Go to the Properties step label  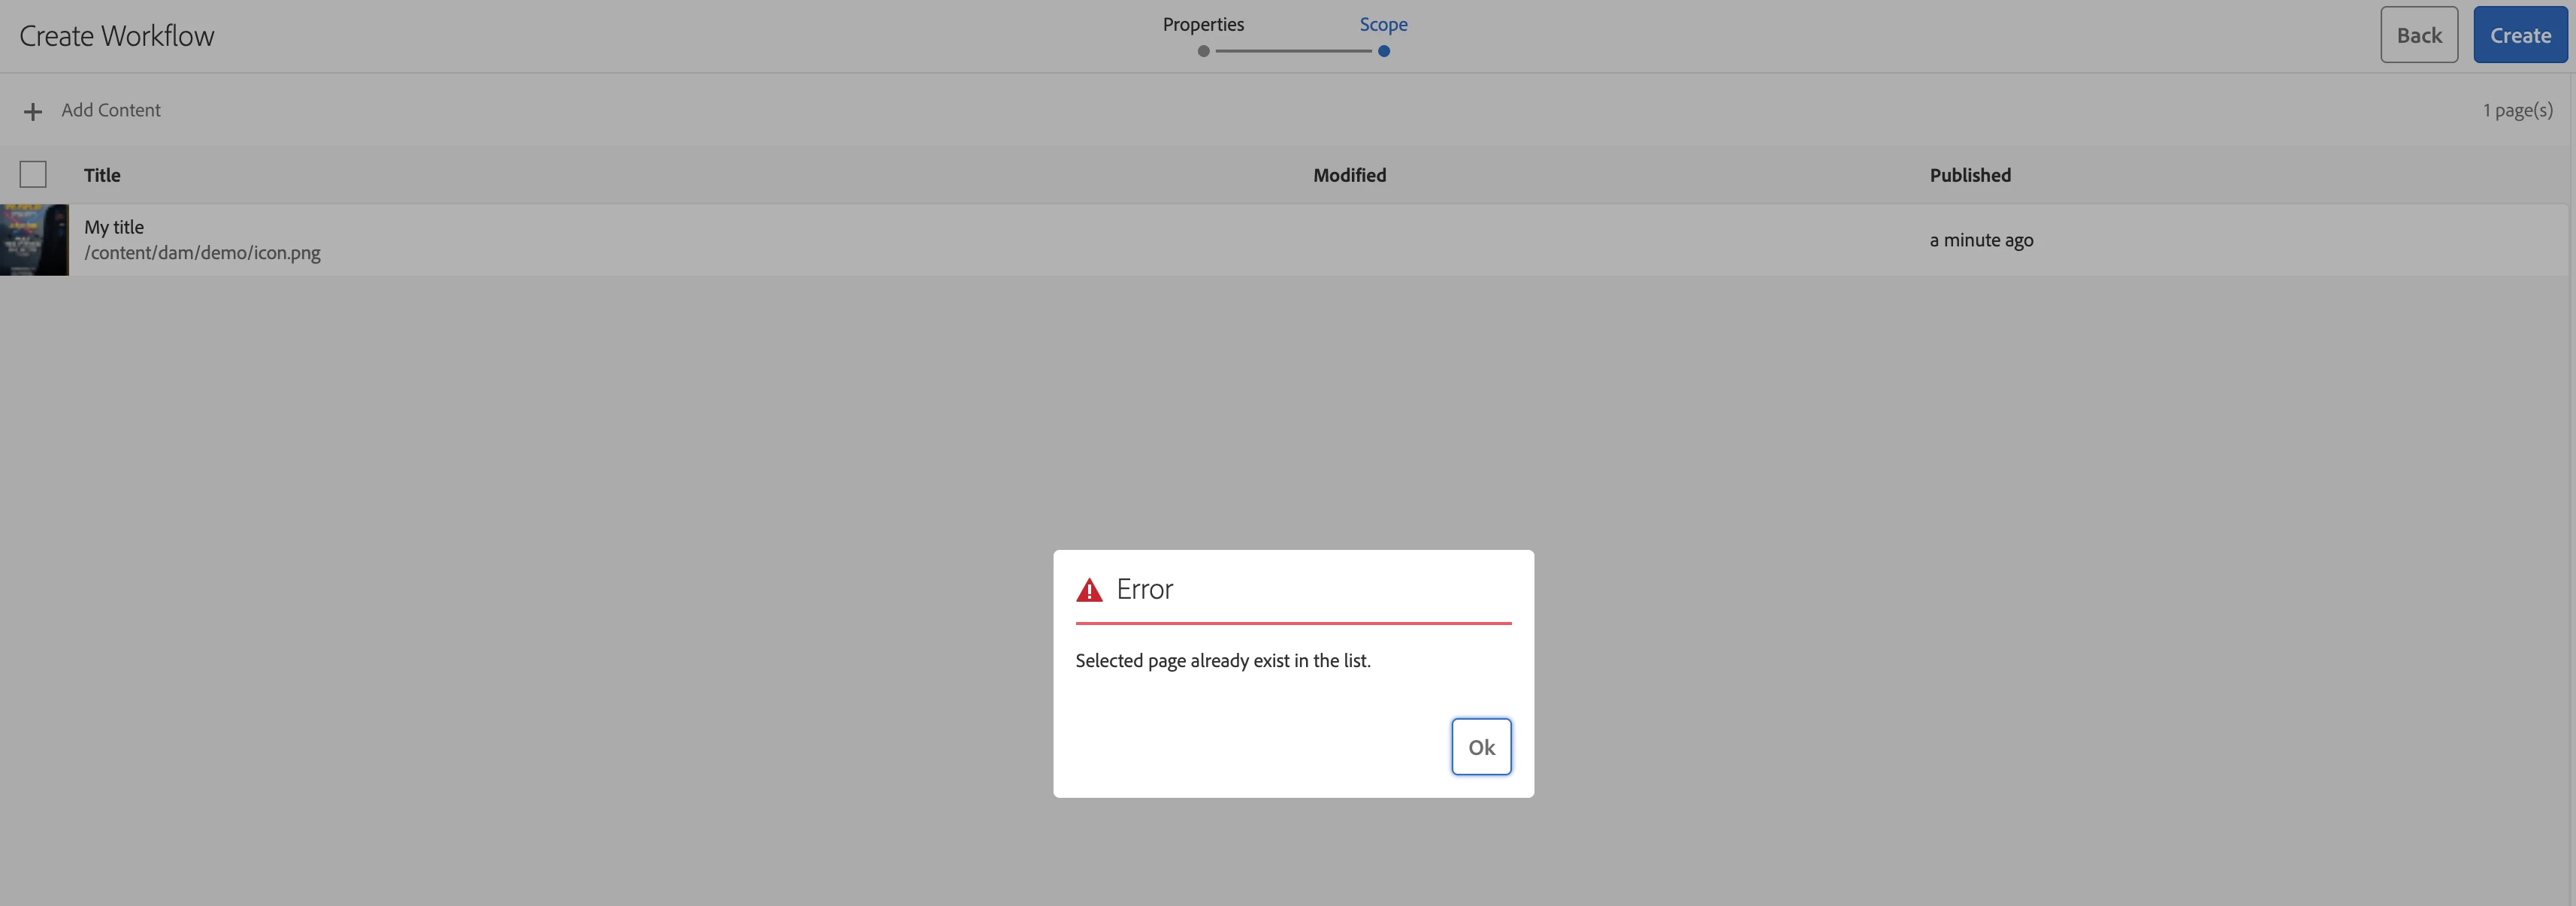pos(1203,24)
